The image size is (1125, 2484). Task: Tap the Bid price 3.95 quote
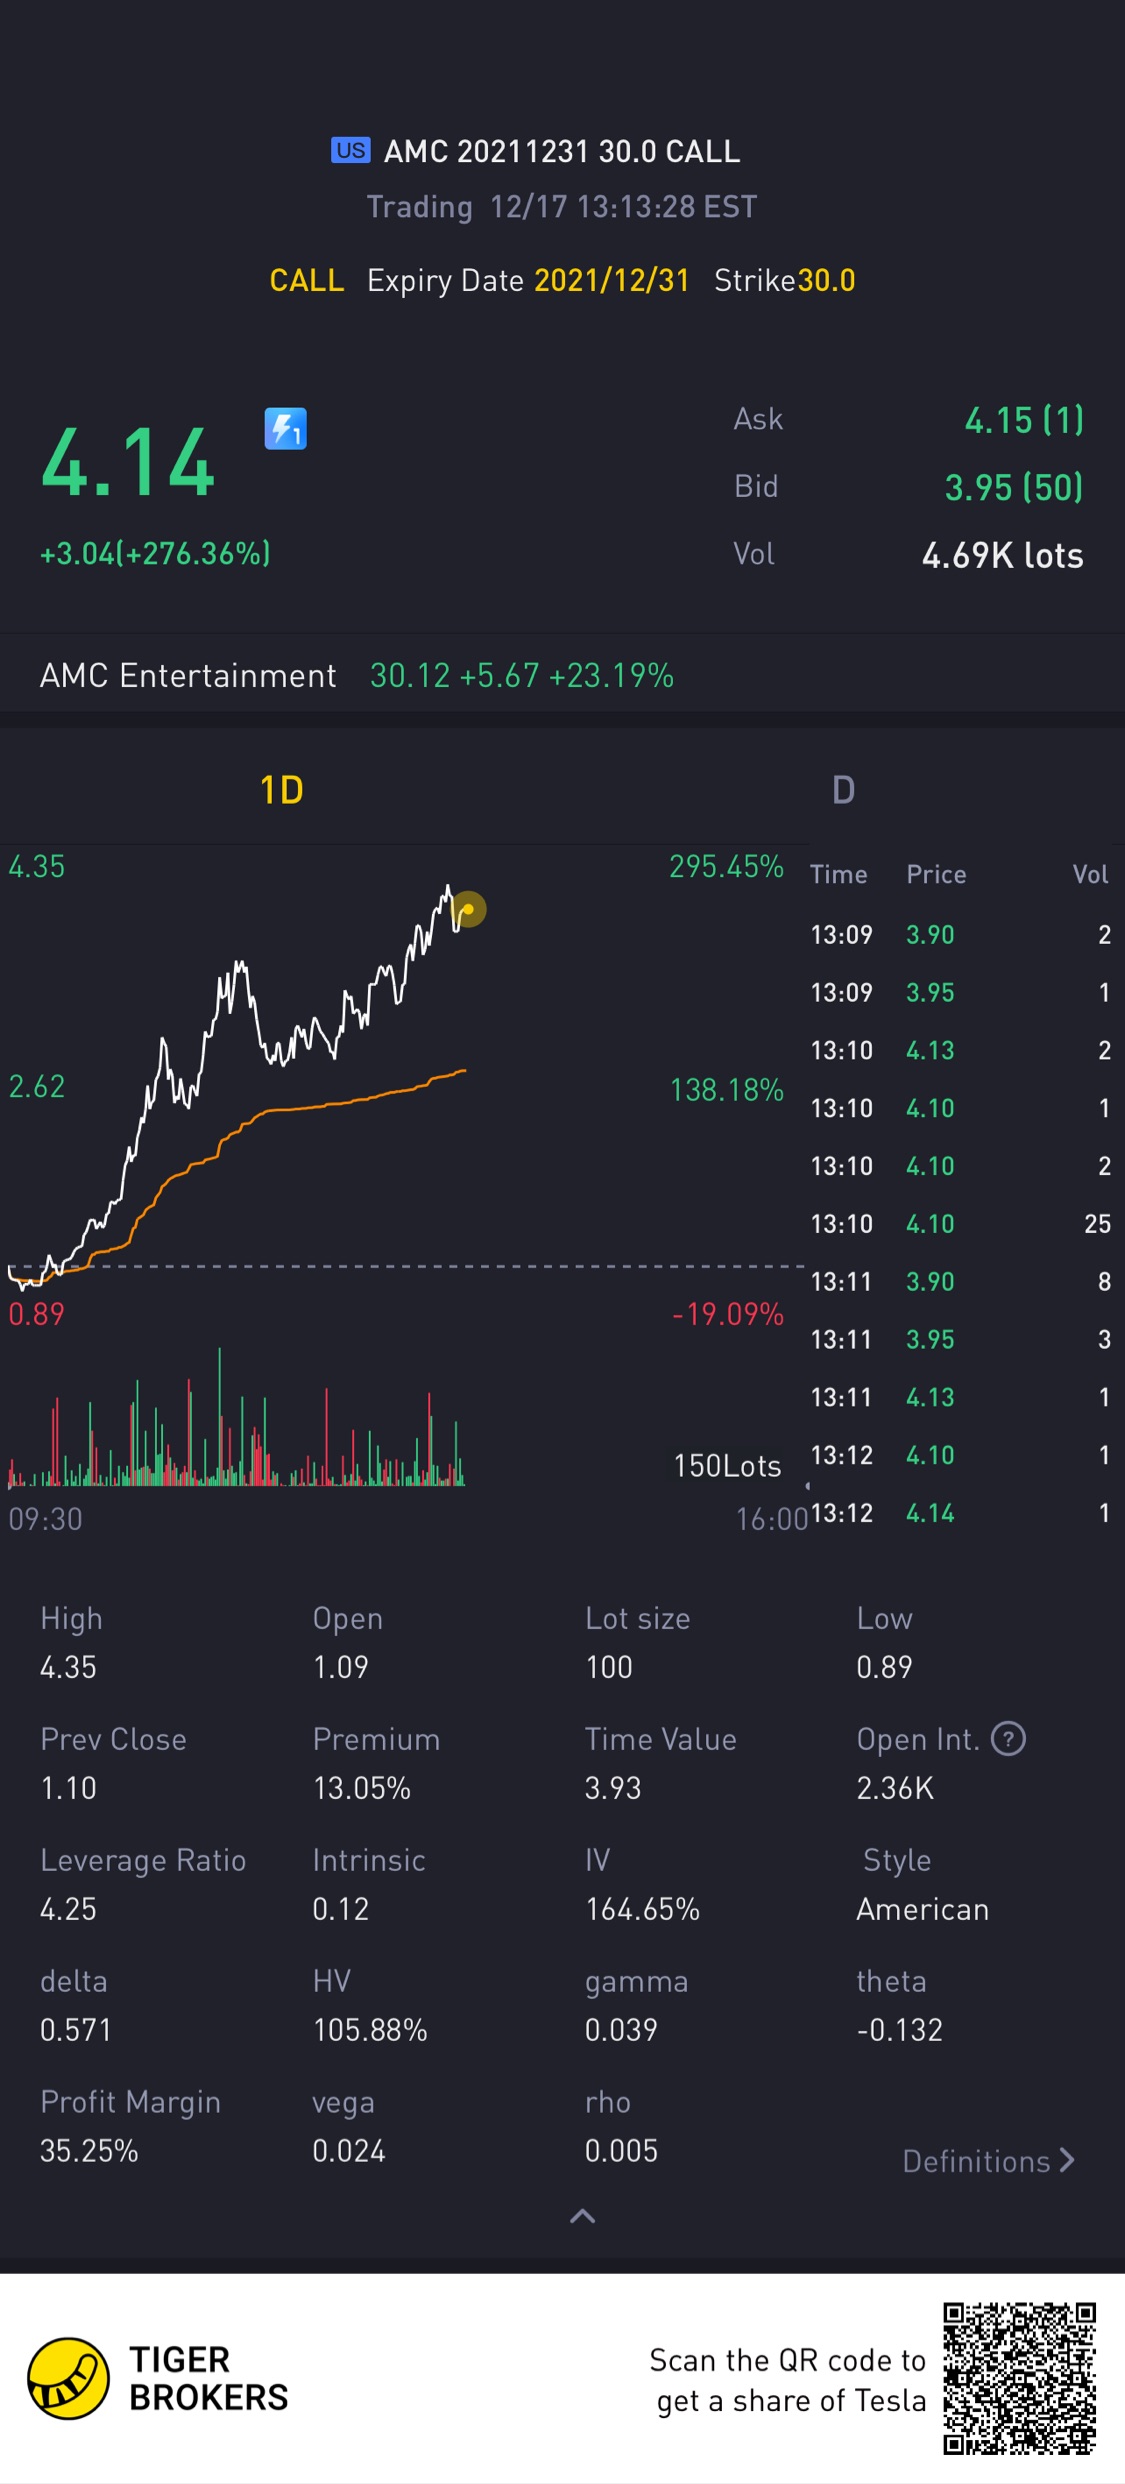point(1013,487)
